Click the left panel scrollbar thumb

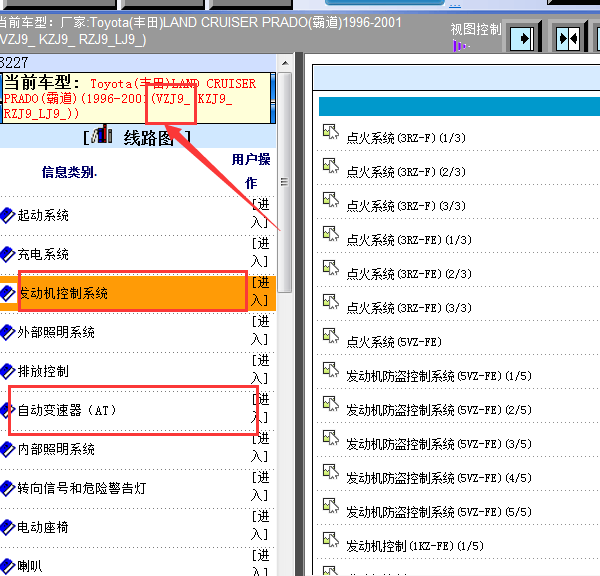[x=285, y=183]
